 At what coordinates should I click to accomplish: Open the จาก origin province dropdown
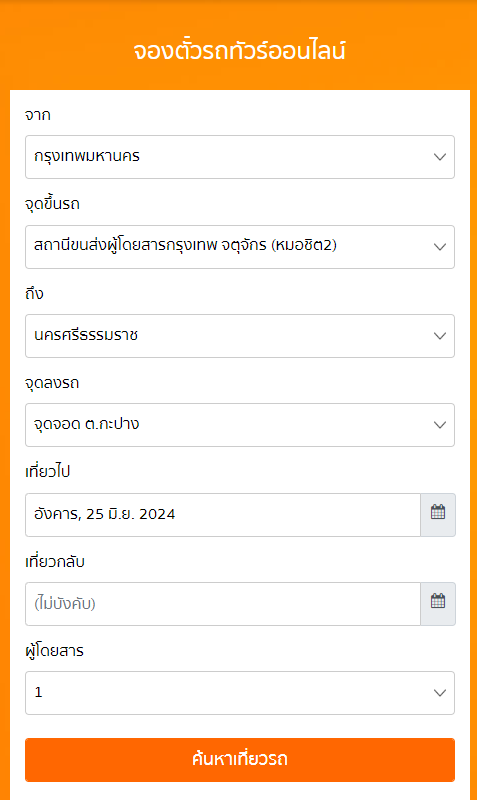(x=240, y=157)
